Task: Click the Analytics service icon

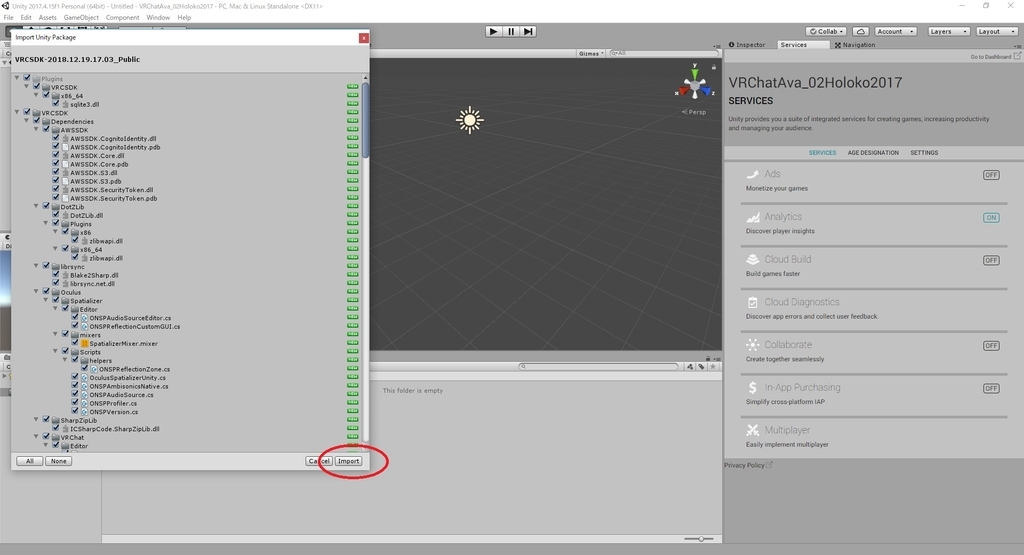Action: (x=752, y=217)
